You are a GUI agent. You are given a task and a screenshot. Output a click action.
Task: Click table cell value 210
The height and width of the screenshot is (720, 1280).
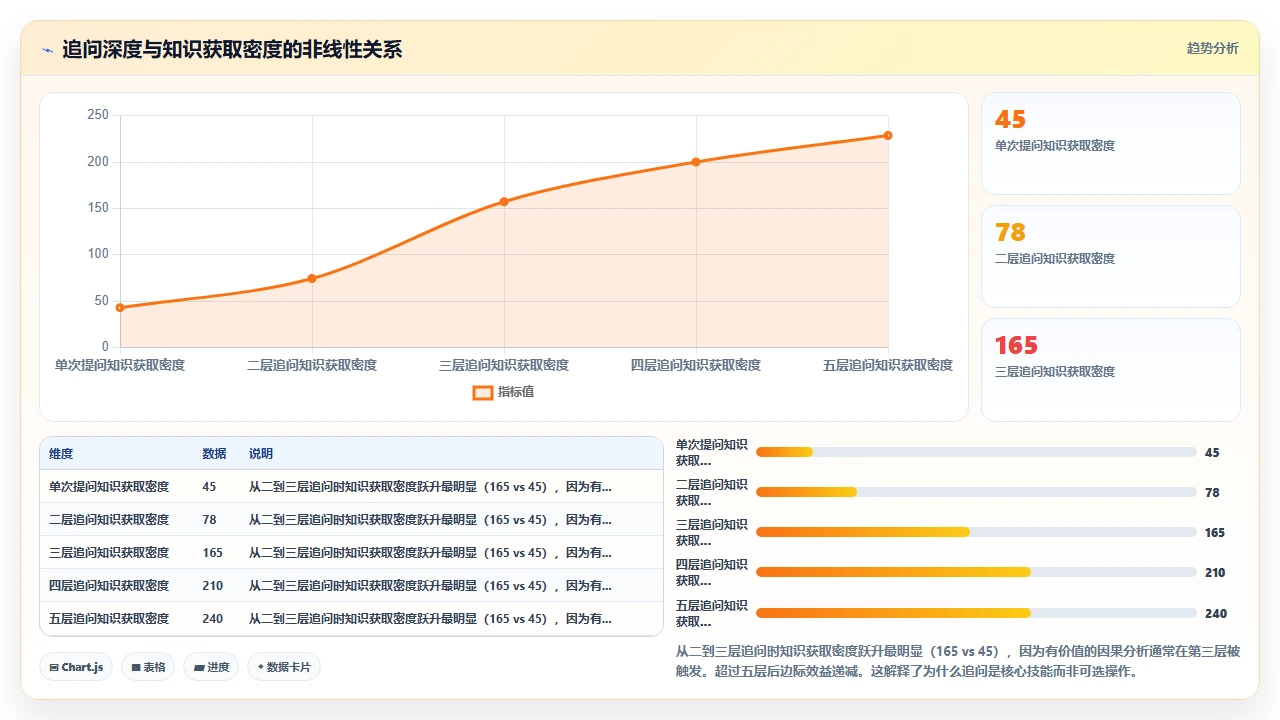tap(213, 586)
